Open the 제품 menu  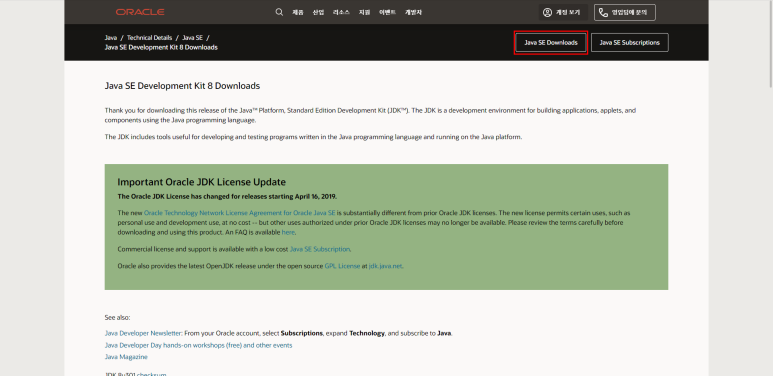(x=298, y=12)
